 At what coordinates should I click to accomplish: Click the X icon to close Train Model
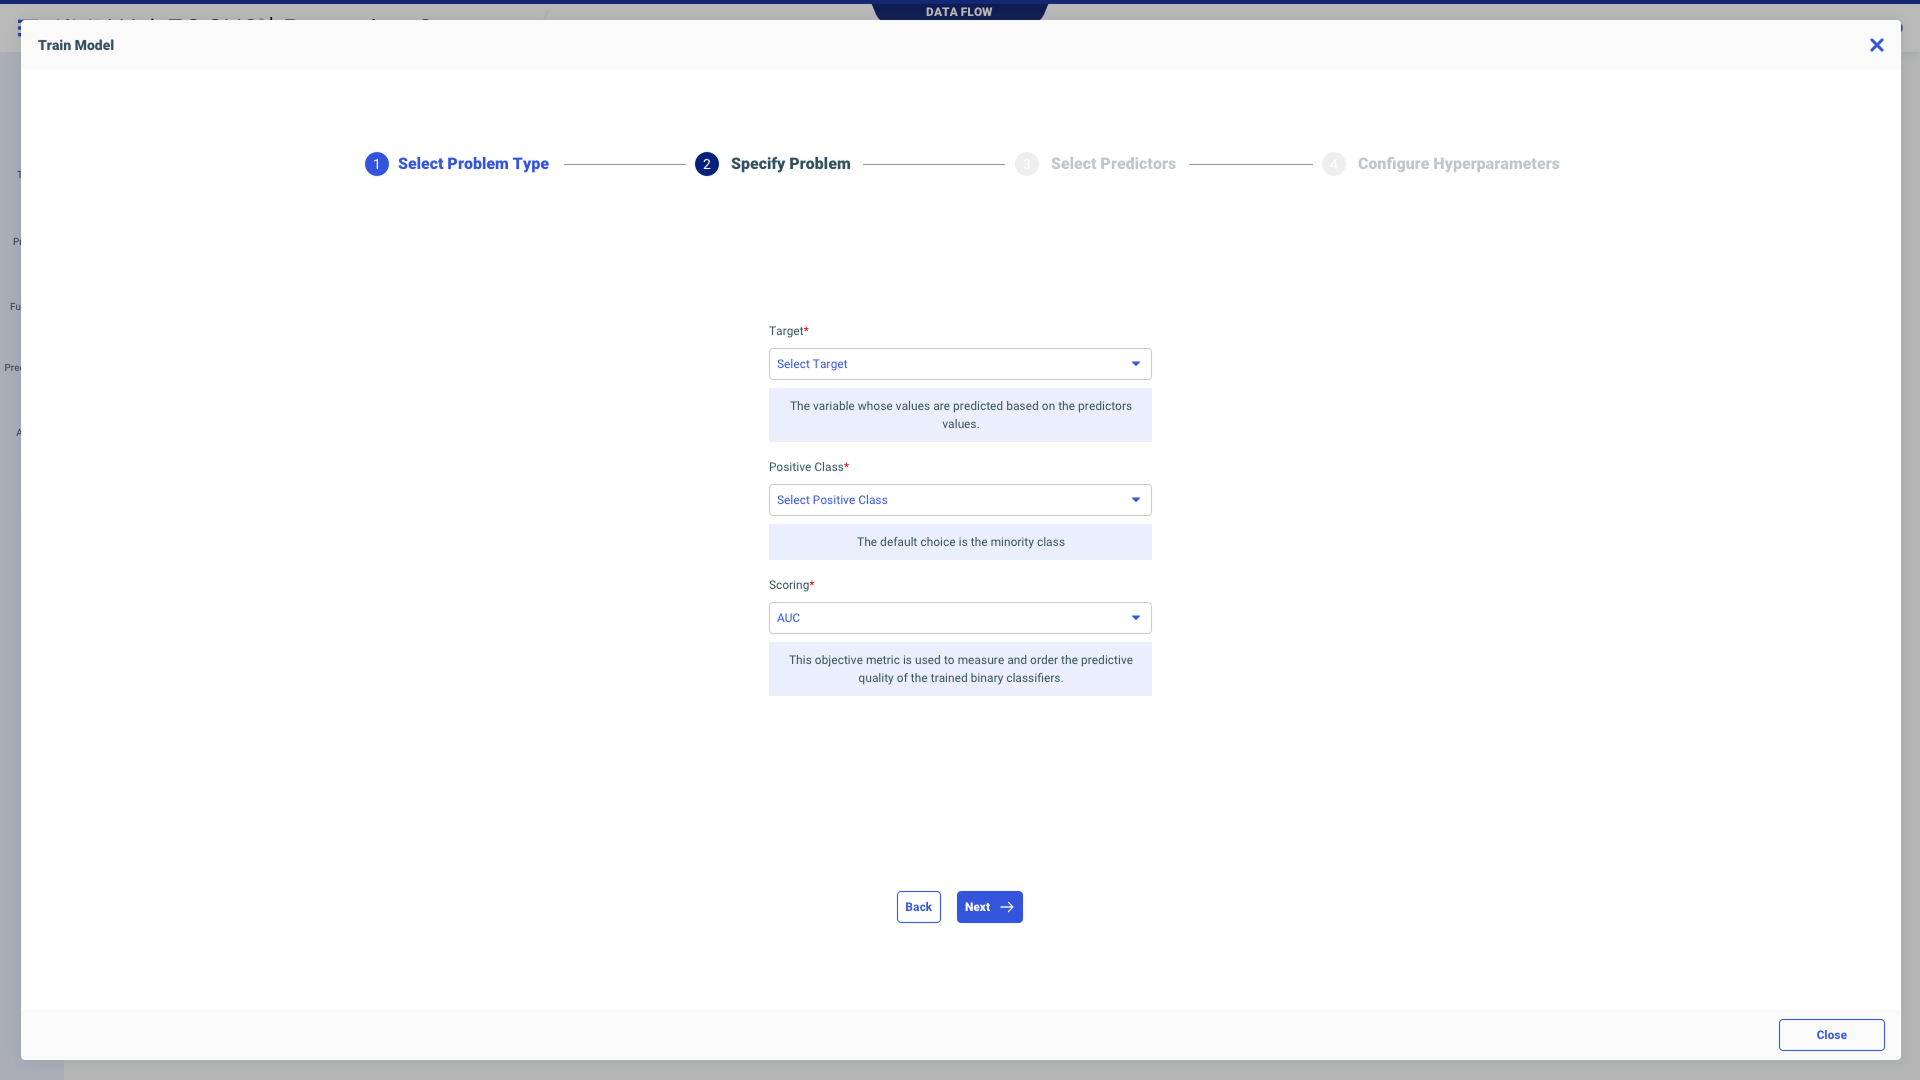[x=1876, y=45]
